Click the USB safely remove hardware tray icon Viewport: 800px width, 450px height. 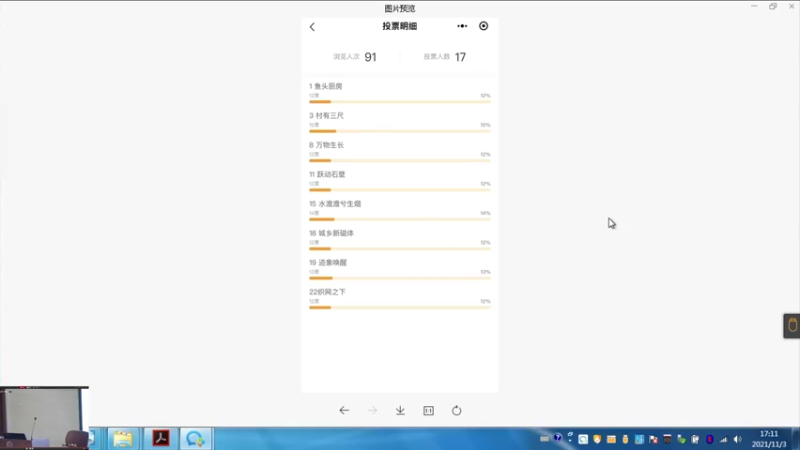682,439
